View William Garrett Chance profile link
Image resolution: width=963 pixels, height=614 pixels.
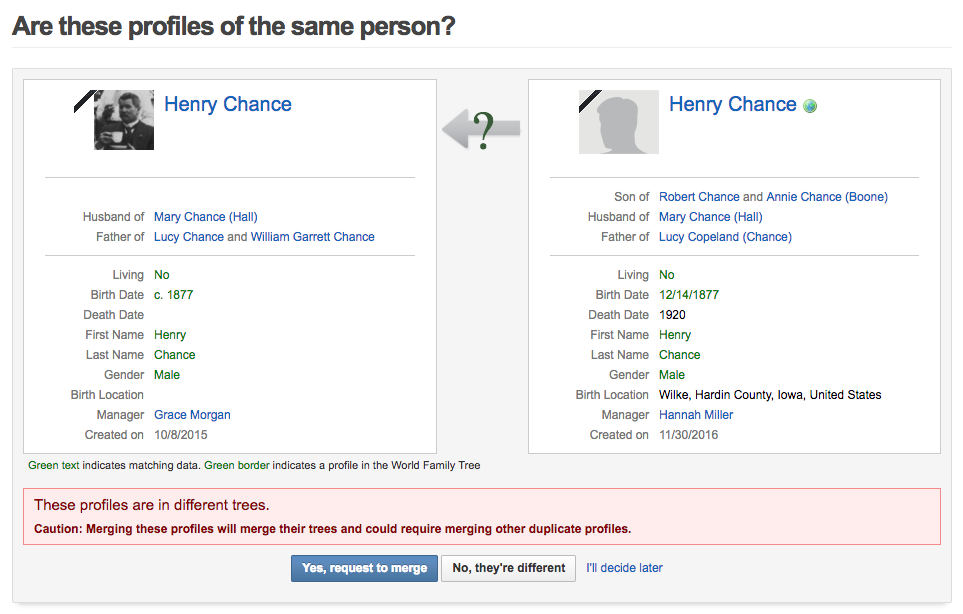(x=313, y=237)
